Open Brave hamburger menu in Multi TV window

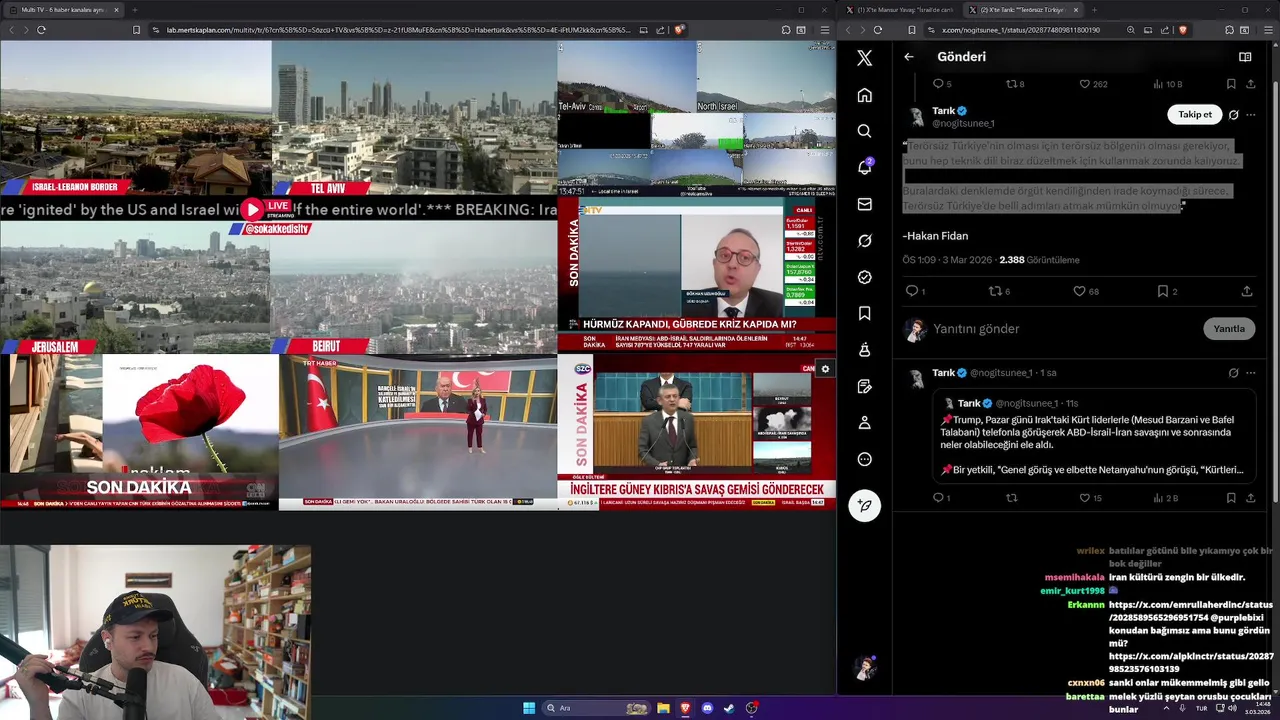[x=825, y=30]
